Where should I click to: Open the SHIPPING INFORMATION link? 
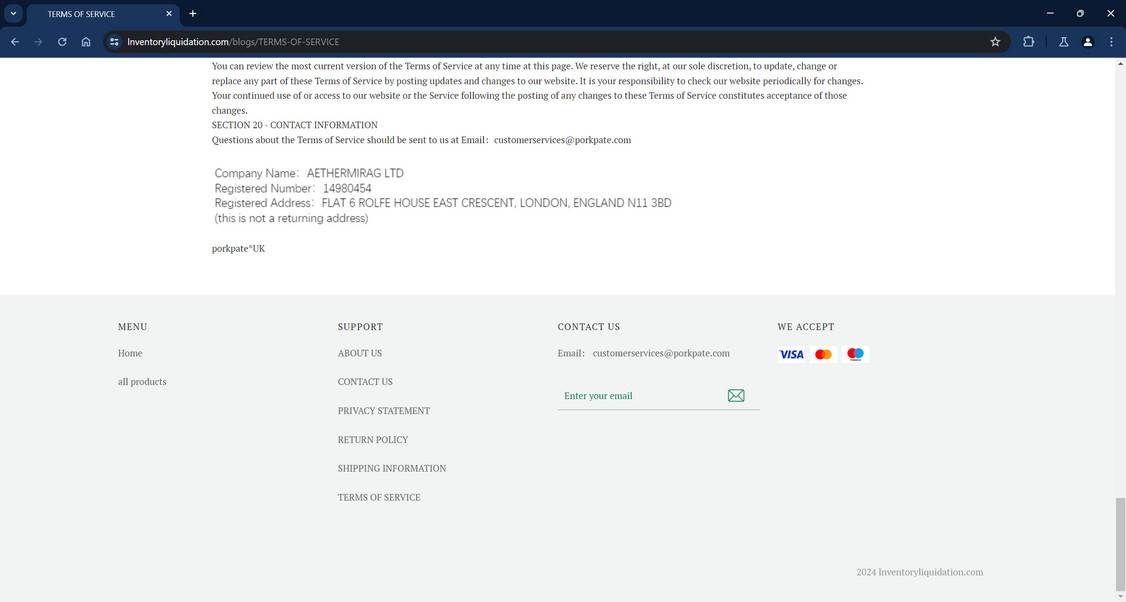391,468
